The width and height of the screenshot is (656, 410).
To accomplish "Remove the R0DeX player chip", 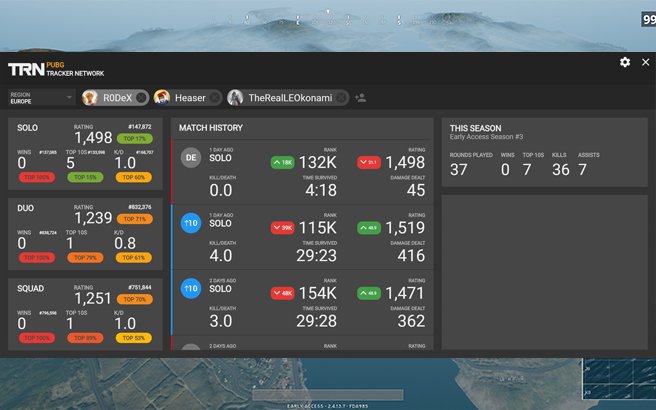I will point(141,98).
